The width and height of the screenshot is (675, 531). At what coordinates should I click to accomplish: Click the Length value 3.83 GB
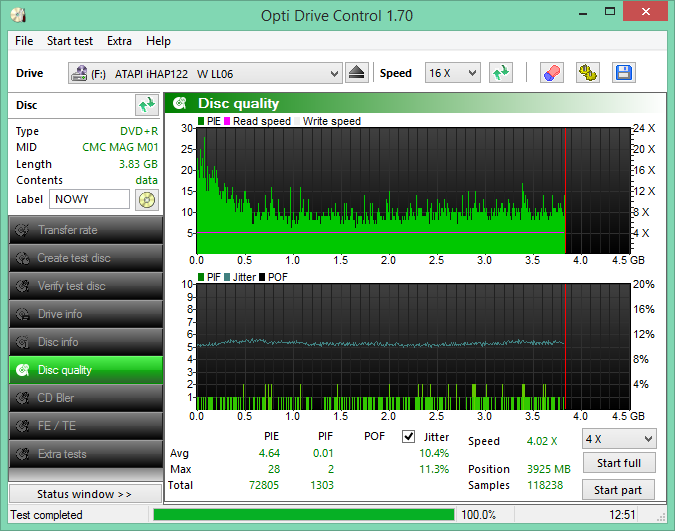[x=138, y=164]
